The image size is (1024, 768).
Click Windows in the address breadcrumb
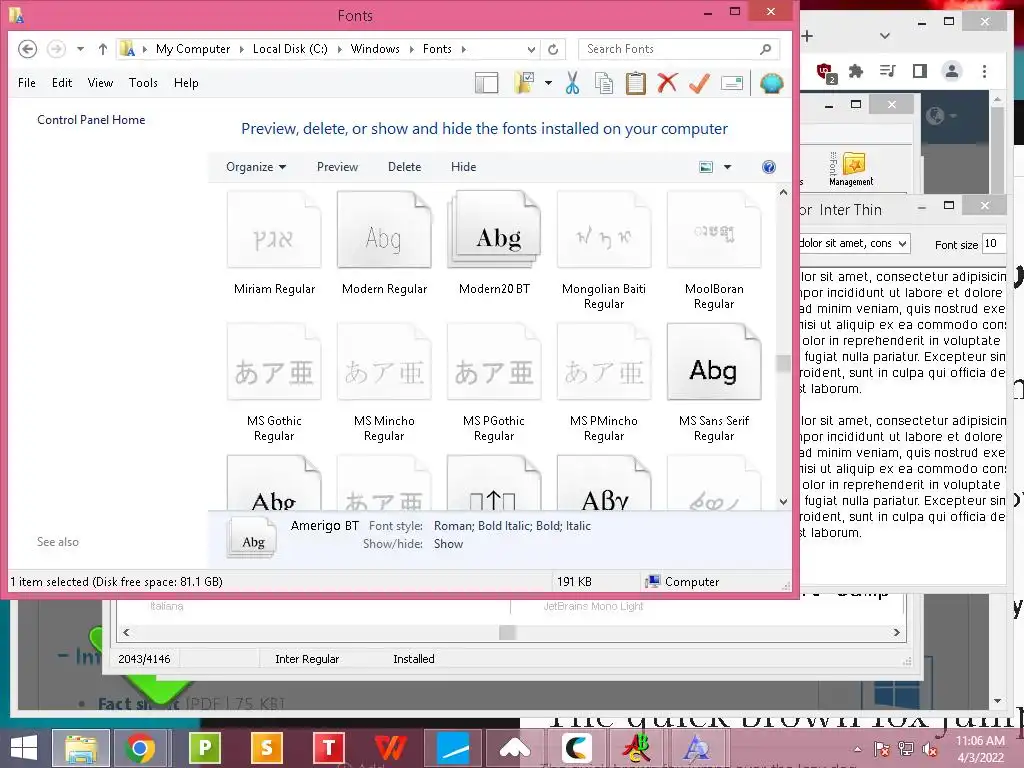[375, 49]
